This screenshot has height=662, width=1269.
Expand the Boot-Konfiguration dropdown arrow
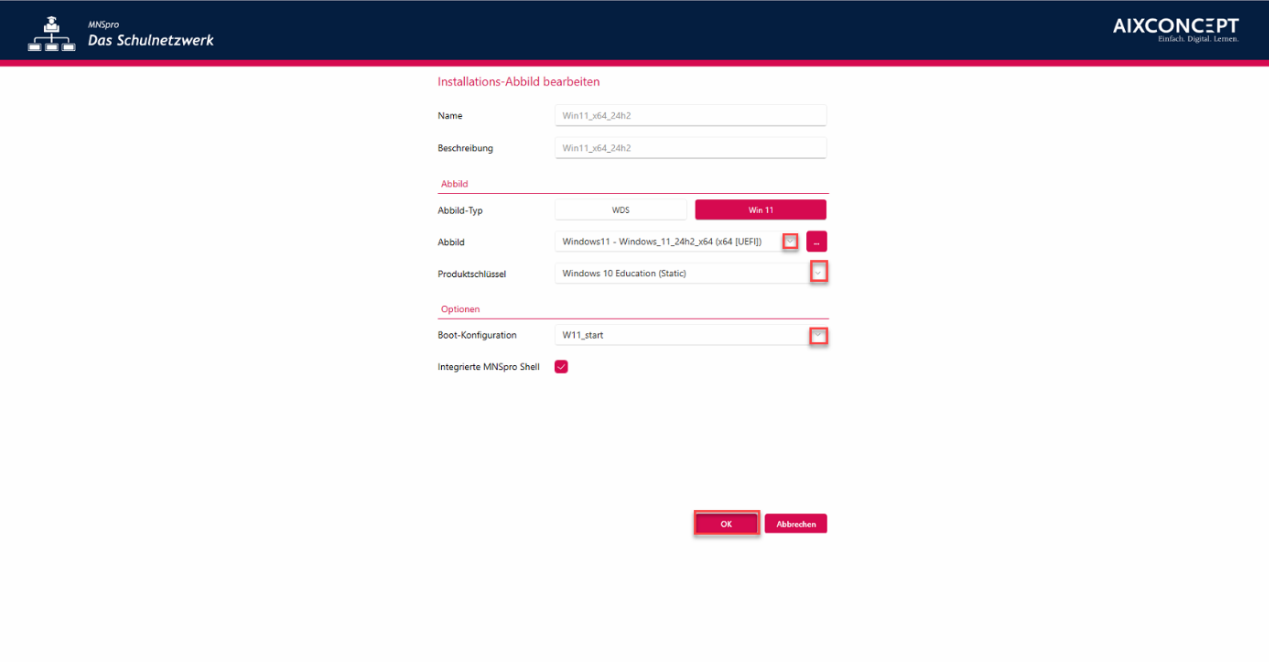(x=819, y=335)
